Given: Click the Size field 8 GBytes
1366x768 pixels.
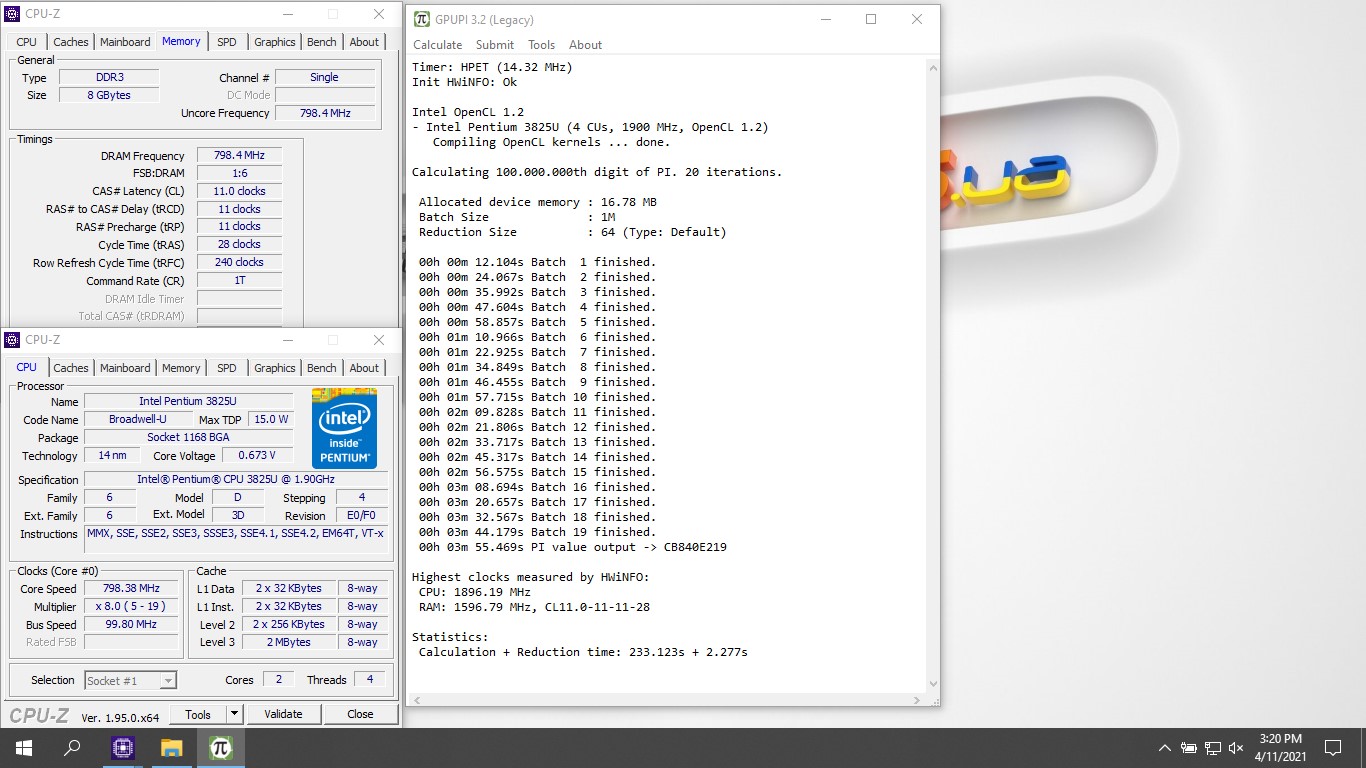Looking at the screenshot, I should [109, 95].
